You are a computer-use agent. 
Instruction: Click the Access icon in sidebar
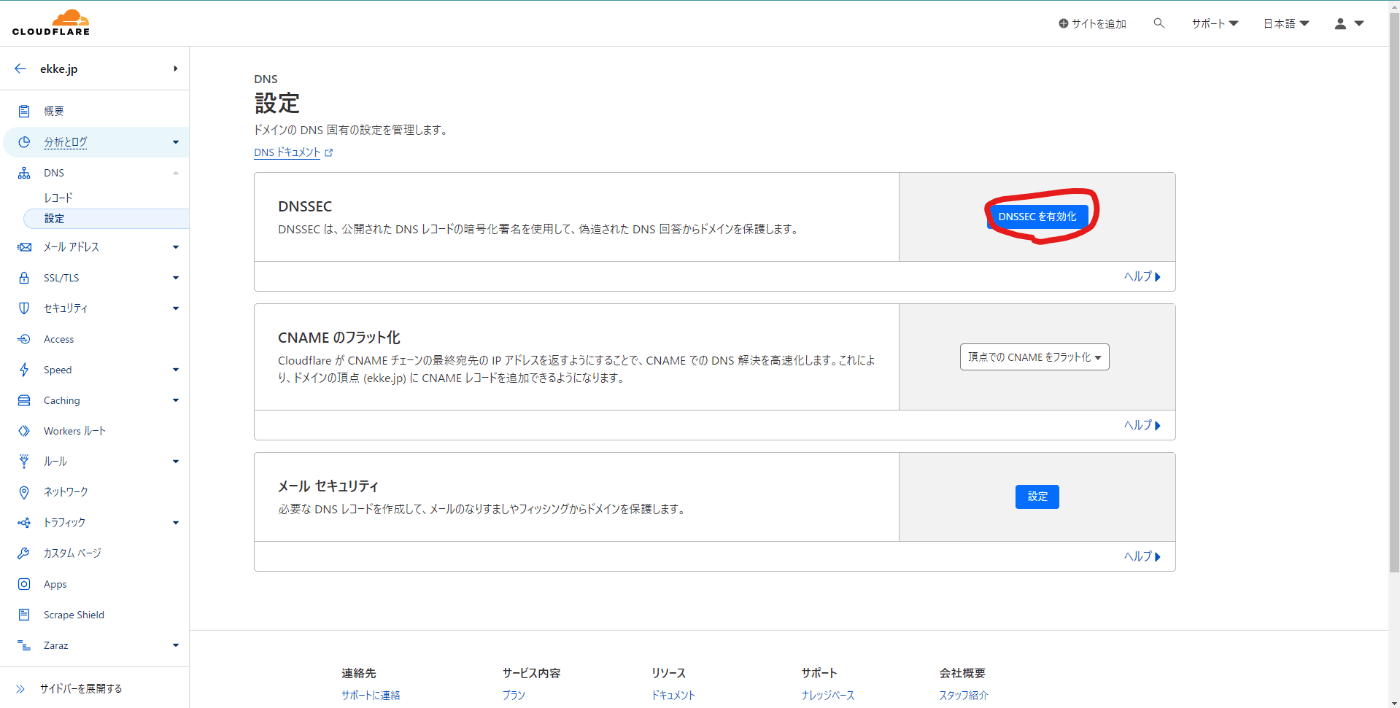click(24, 339)
